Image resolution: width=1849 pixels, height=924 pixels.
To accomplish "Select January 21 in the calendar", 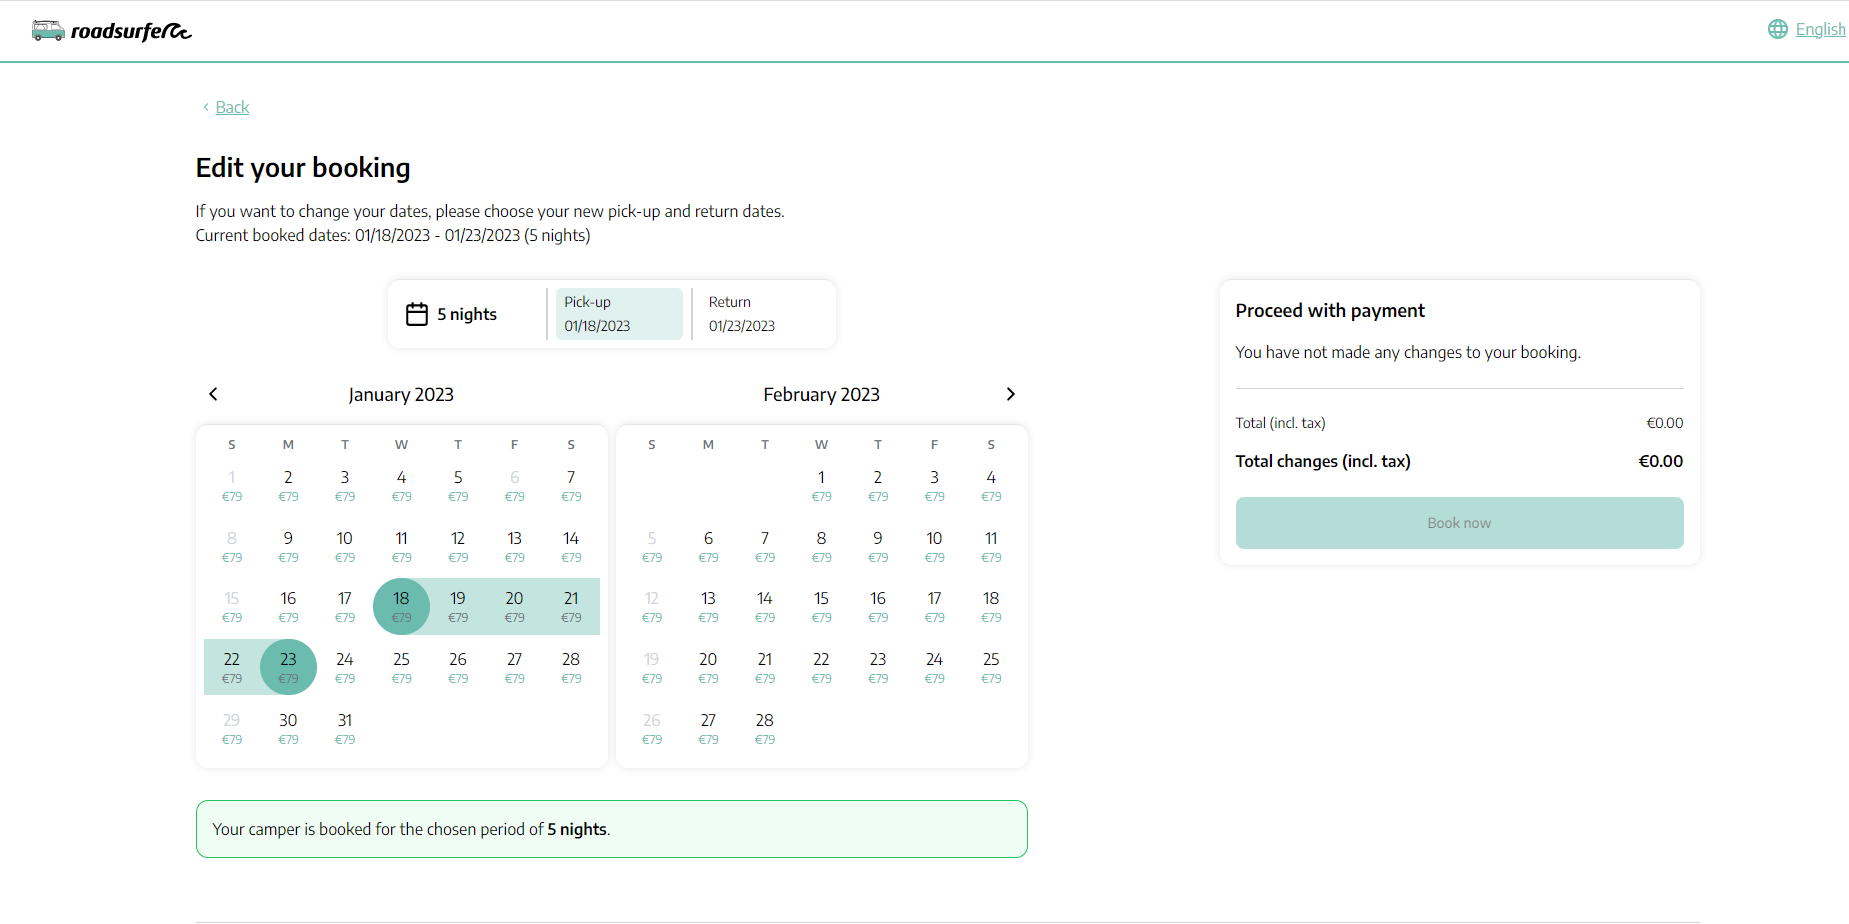I will (571, 606).
